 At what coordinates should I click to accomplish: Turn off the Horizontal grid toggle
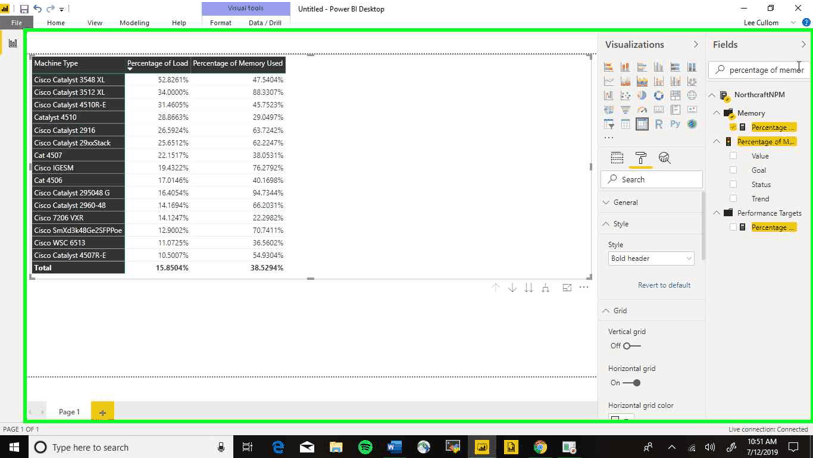(x=632, y=383)
